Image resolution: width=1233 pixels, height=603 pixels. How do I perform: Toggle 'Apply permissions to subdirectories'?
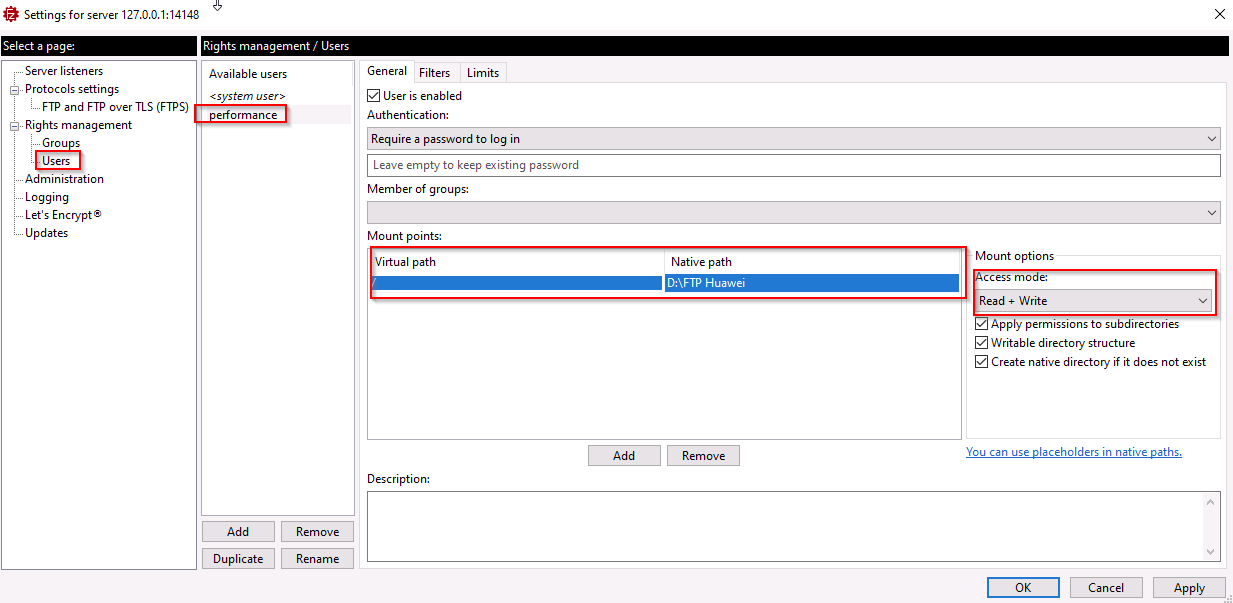(x=982, y=323)
